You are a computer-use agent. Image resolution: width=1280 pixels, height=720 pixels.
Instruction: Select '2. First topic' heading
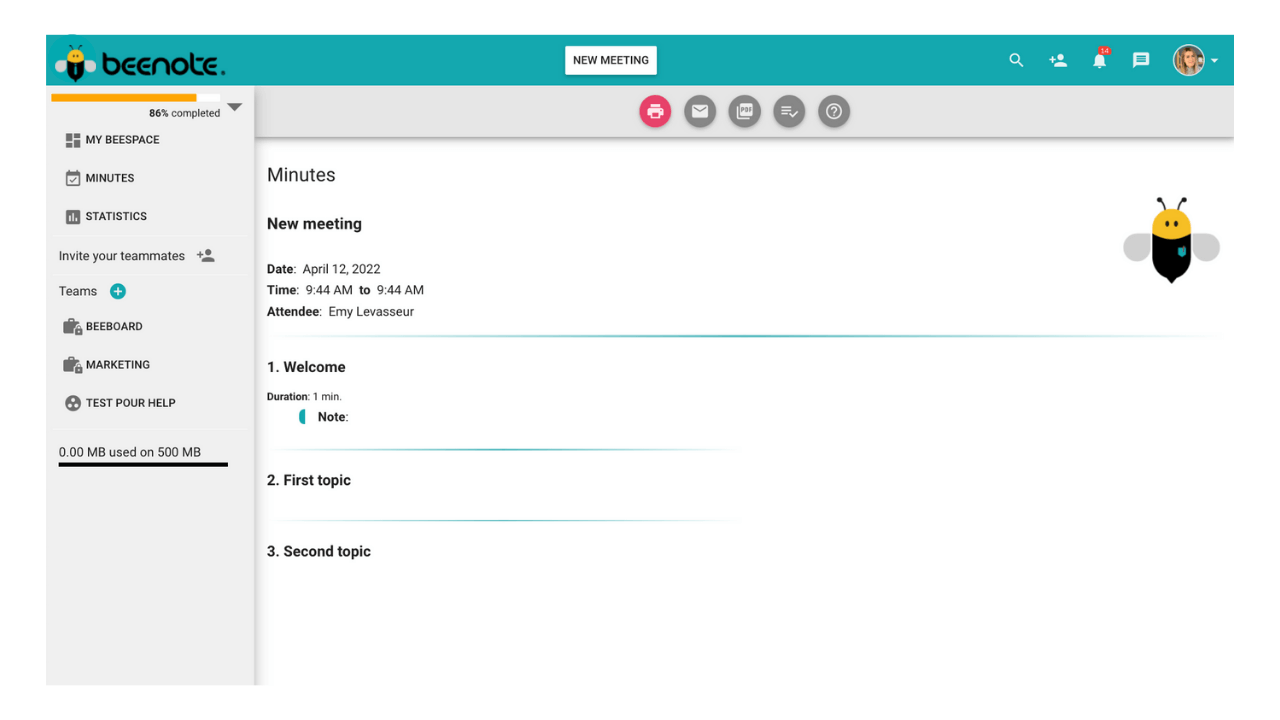(309, 480)
